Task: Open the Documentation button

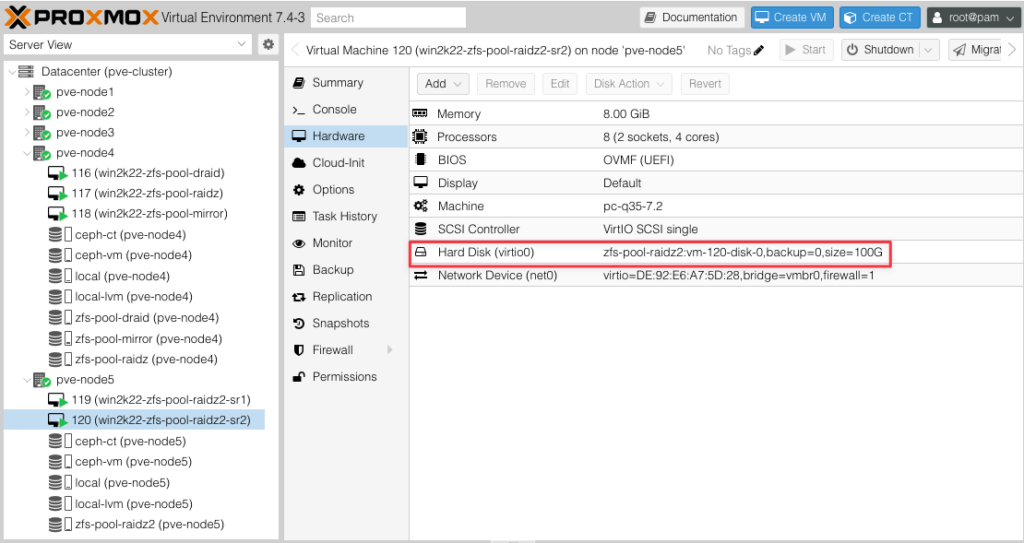Action: click(691, 18)
